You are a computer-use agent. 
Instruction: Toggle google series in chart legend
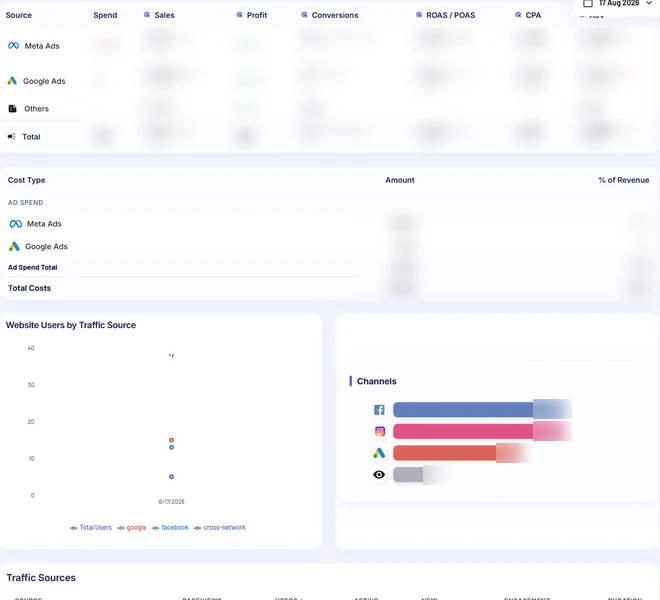click(x=132, y=528)
